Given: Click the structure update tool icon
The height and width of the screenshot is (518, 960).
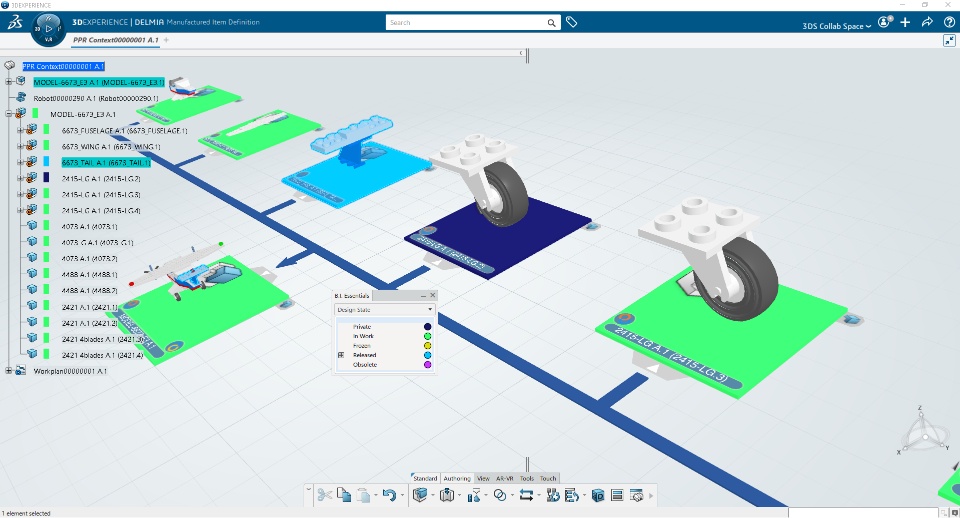Looking at the screenshot, I should (553, 495).
